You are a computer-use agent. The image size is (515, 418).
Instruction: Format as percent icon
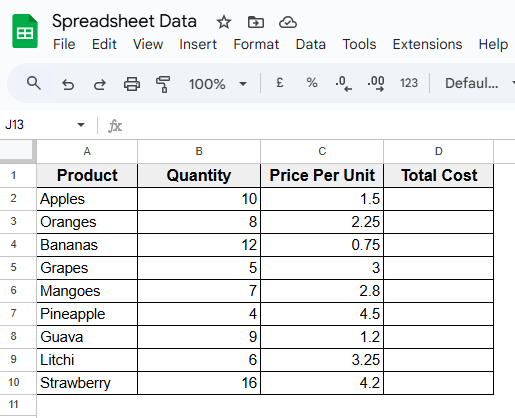point(312,83)
